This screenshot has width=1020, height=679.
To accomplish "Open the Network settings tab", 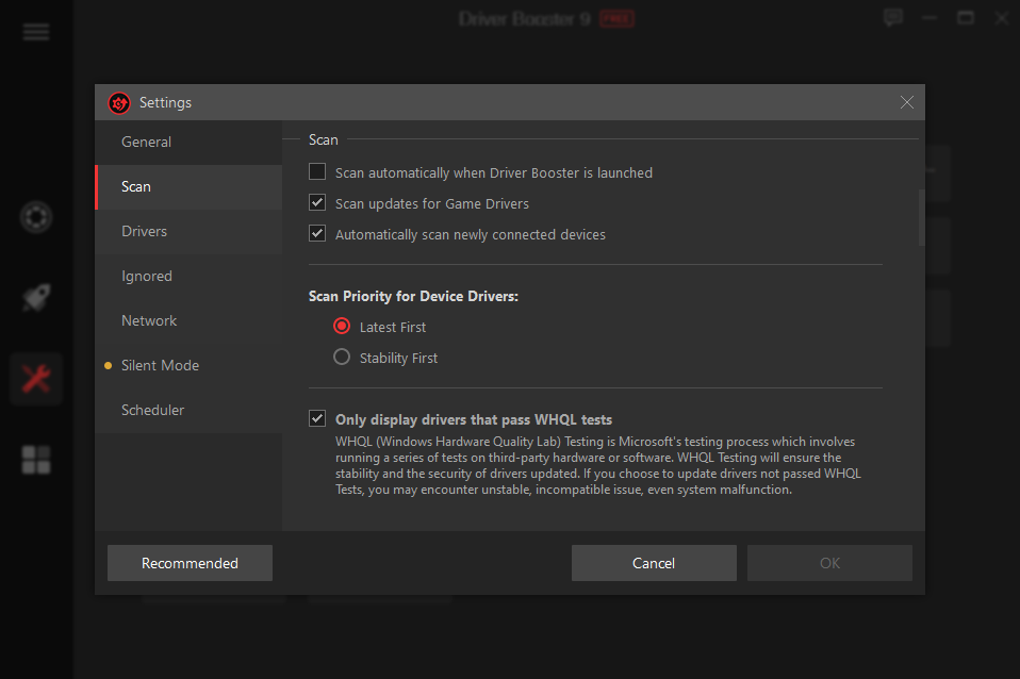I will point(189,321).
